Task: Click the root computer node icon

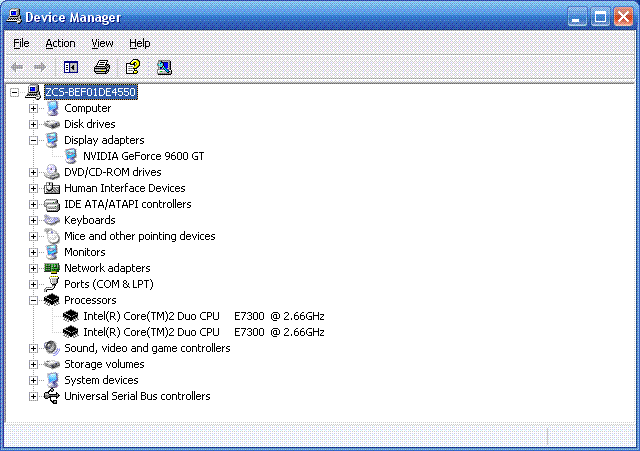Action: [x=33, y=92]
